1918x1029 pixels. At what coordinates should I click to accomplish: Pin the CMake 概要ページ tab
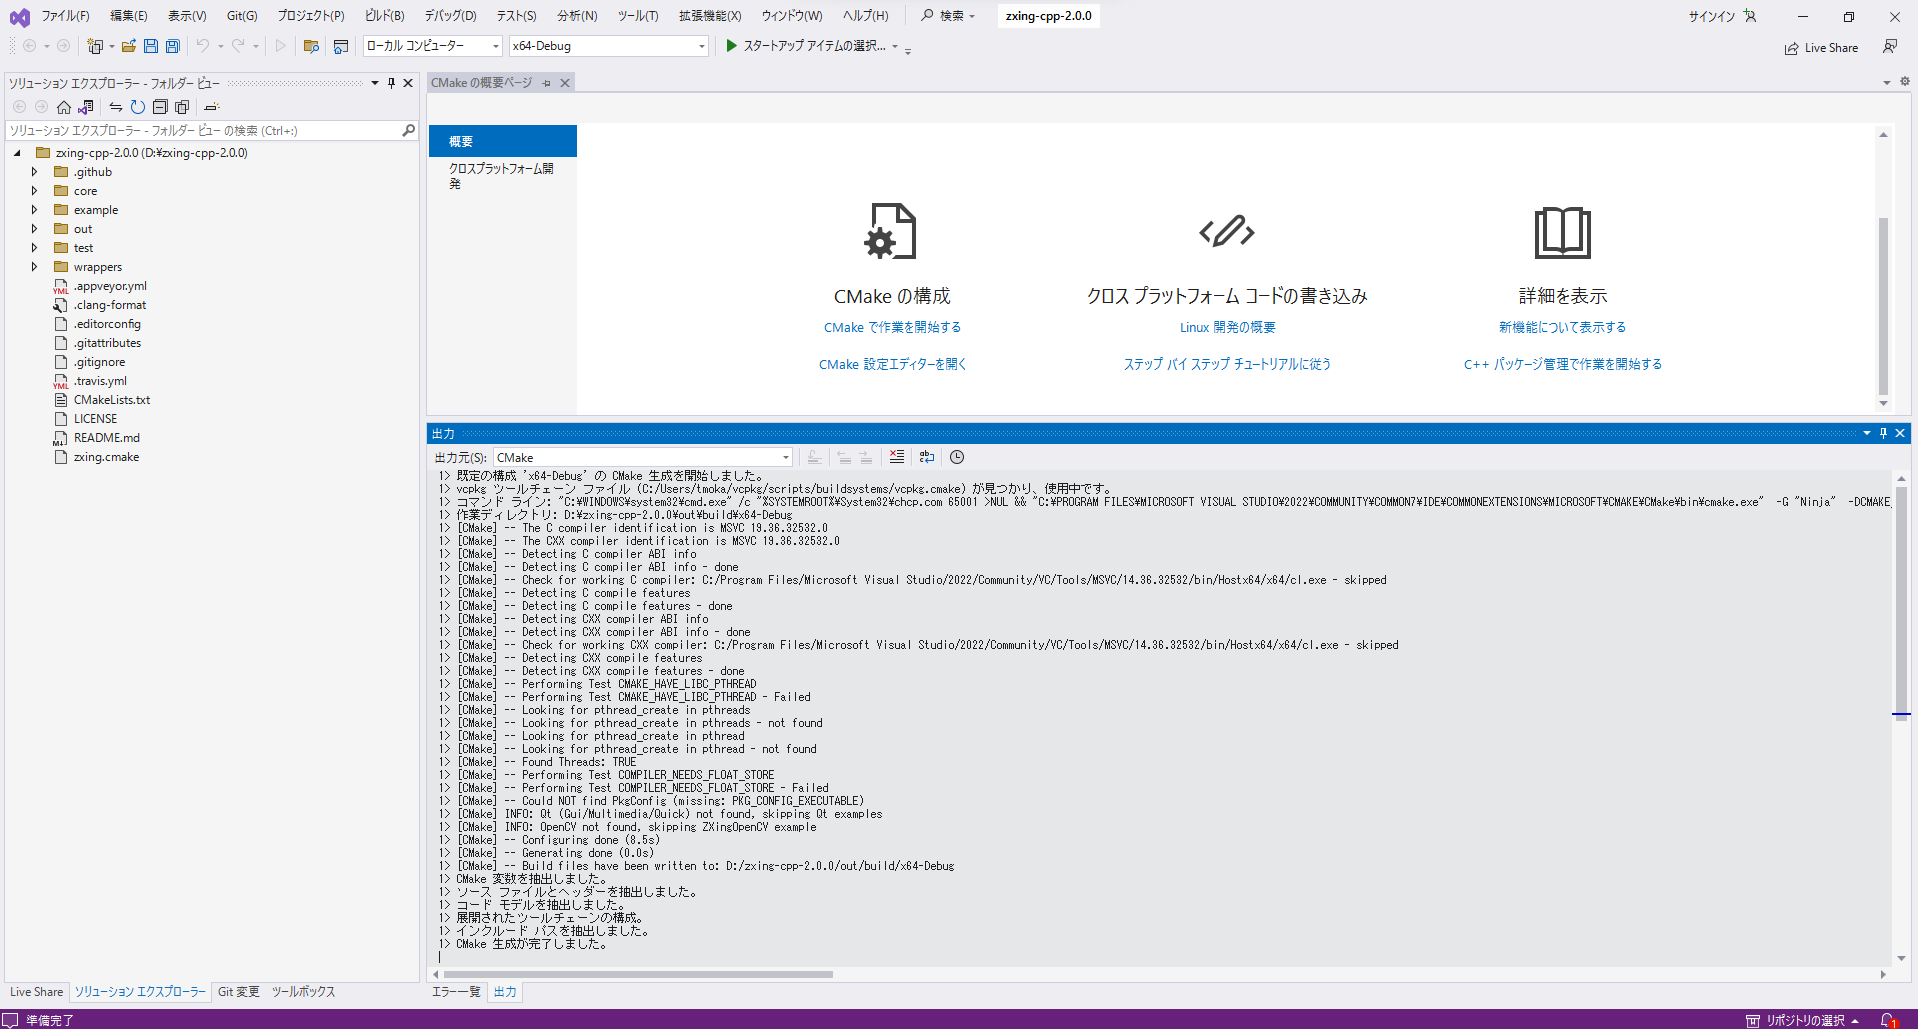(547, 82)
